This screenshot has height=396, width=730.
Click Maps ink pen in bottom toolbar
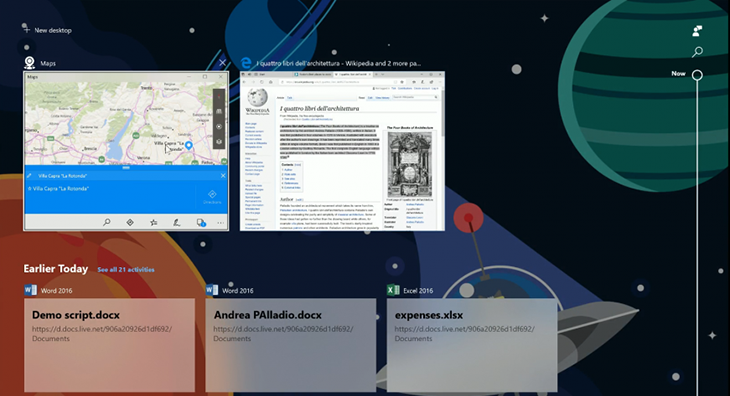(176, 222)
